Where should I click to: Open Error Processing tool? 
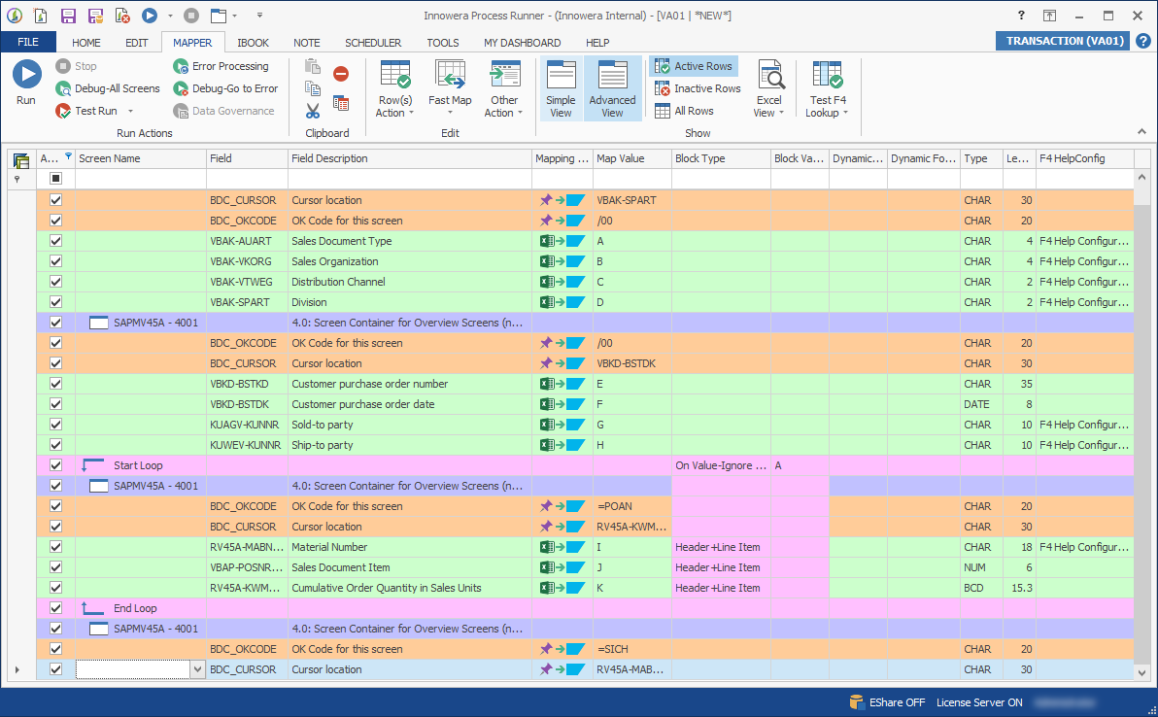(181, 66)
